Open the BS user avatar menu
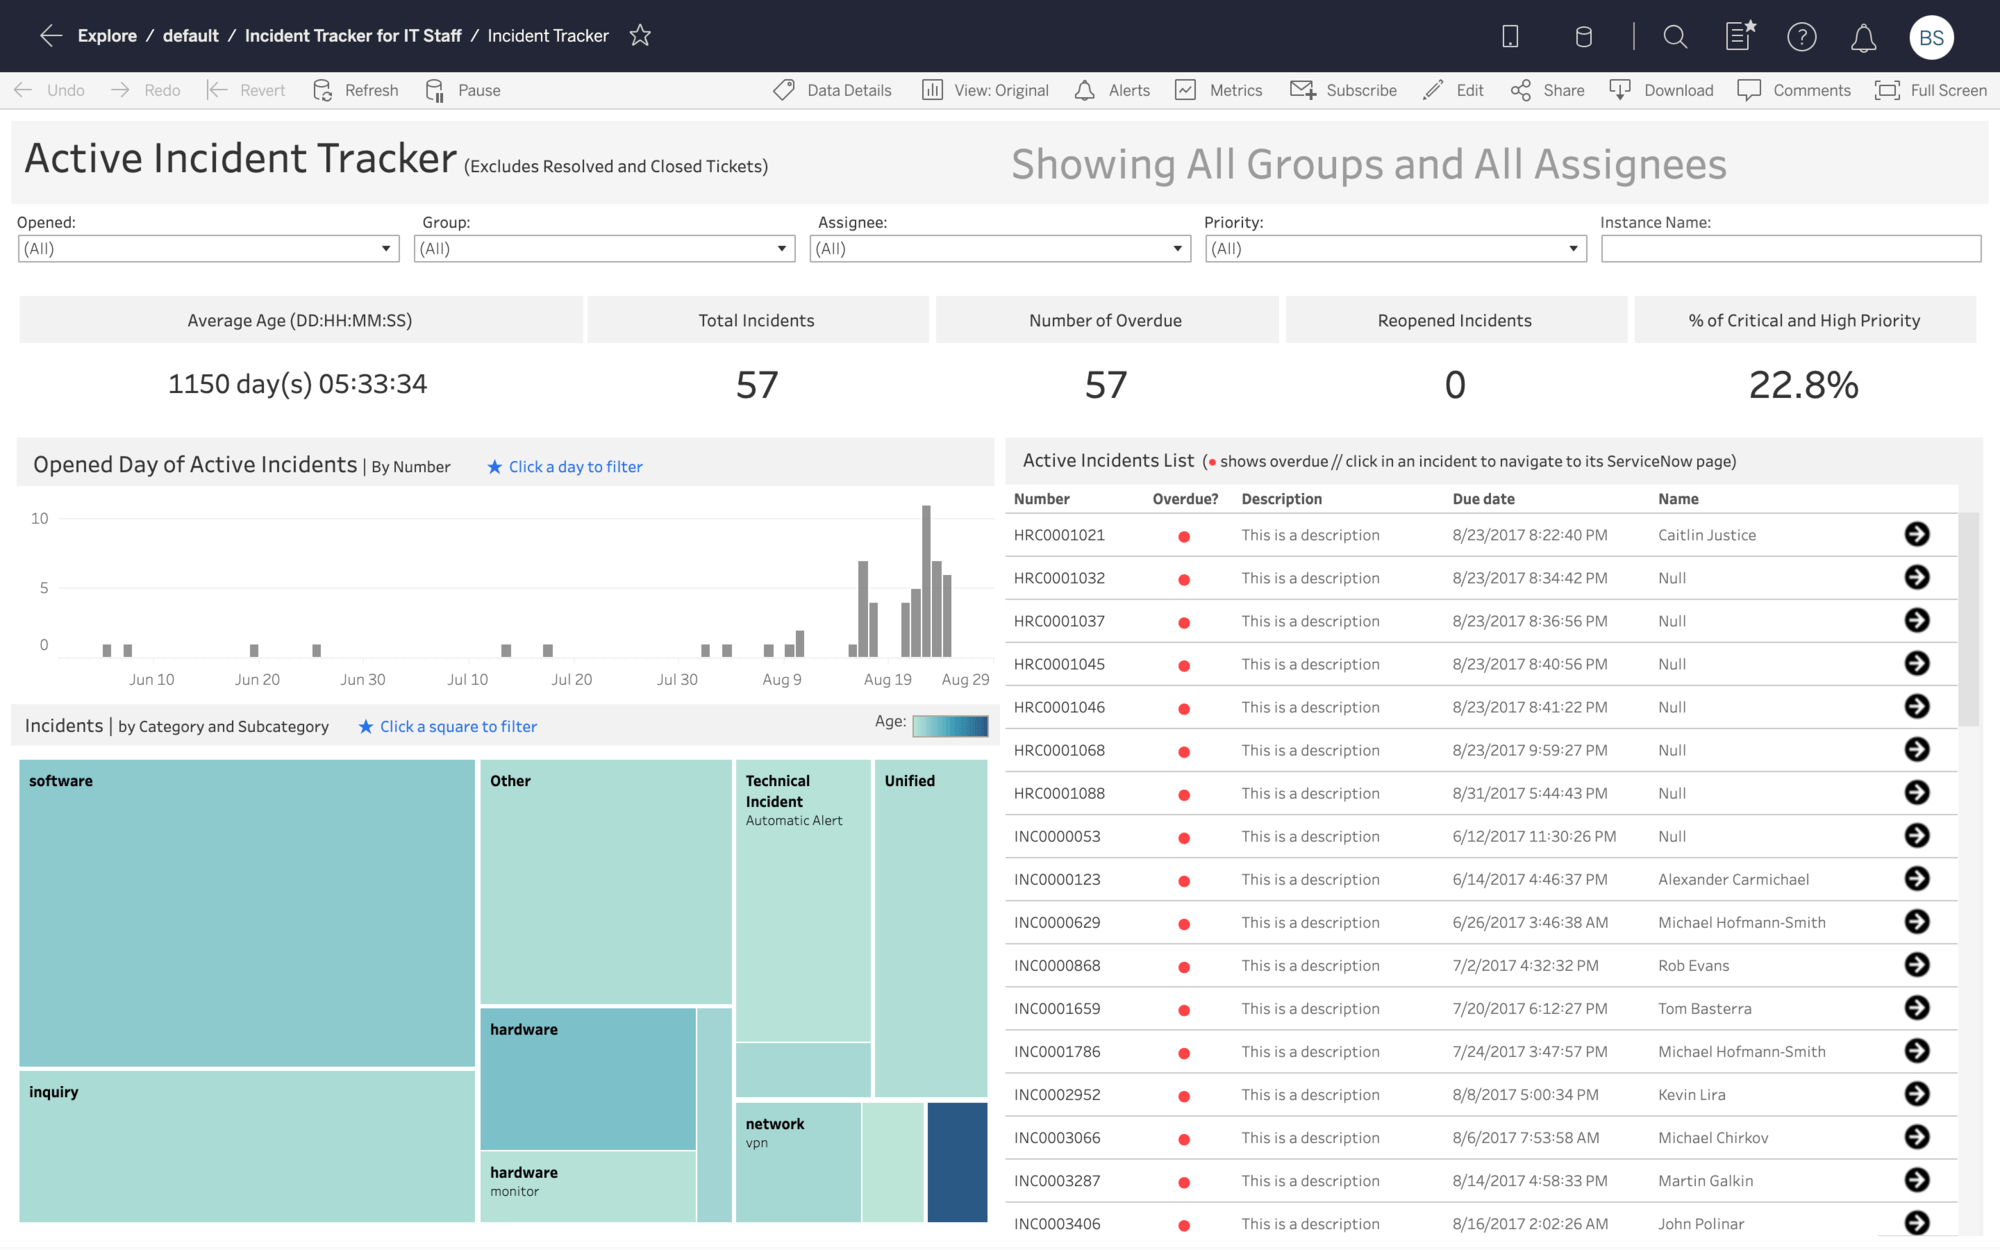This screenshot has width=2000, height=1250. point(1931,37)
